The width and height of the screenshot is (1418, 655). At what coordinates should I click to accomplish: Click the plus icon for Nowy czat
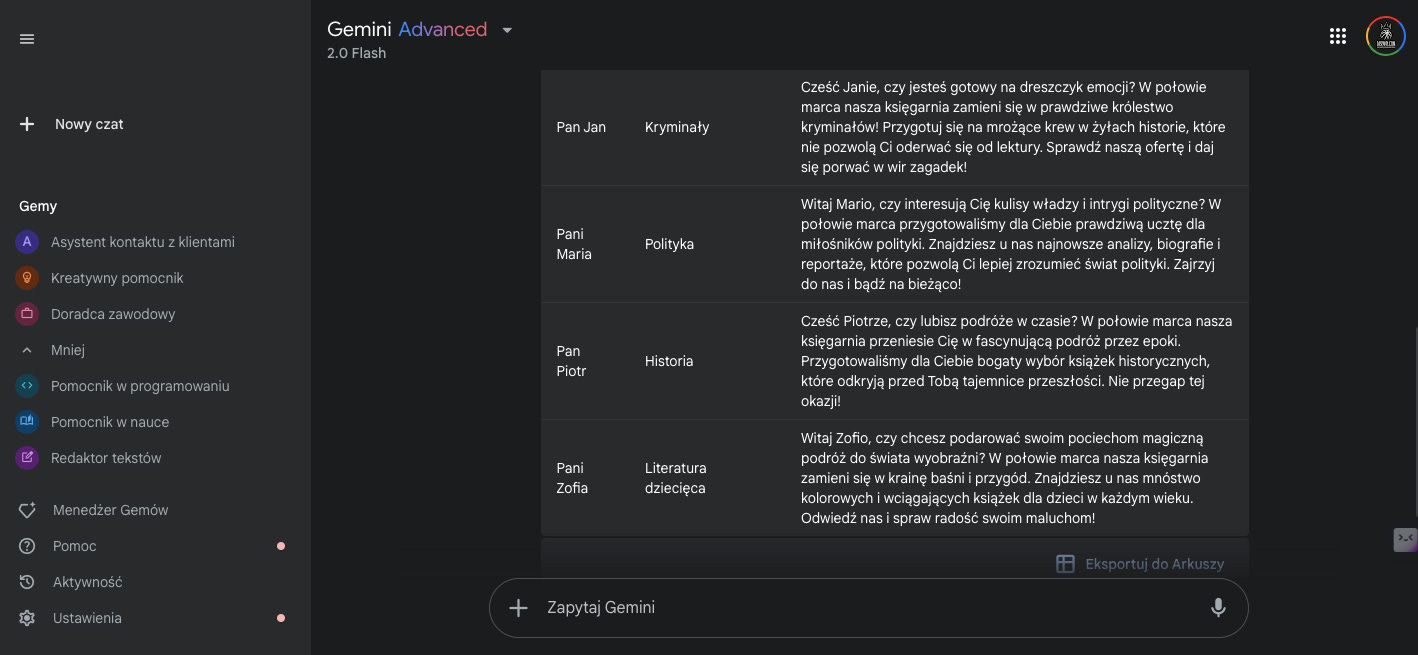pos(27,124)
